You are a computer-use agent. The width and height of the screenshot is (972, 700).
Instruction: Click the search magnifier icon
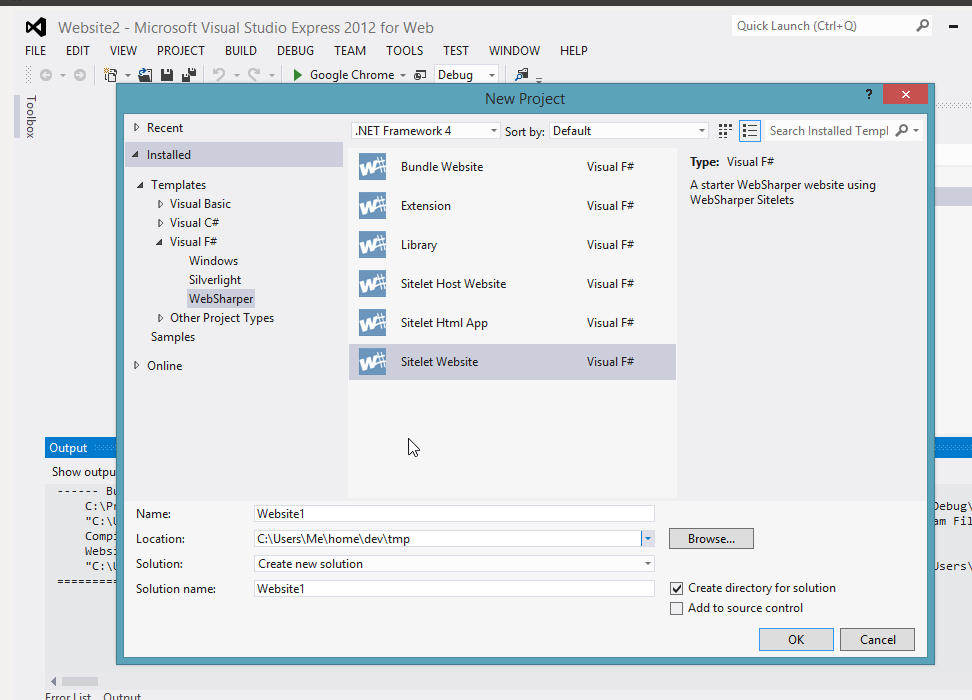pyautogui.click(x=899, y=130)
